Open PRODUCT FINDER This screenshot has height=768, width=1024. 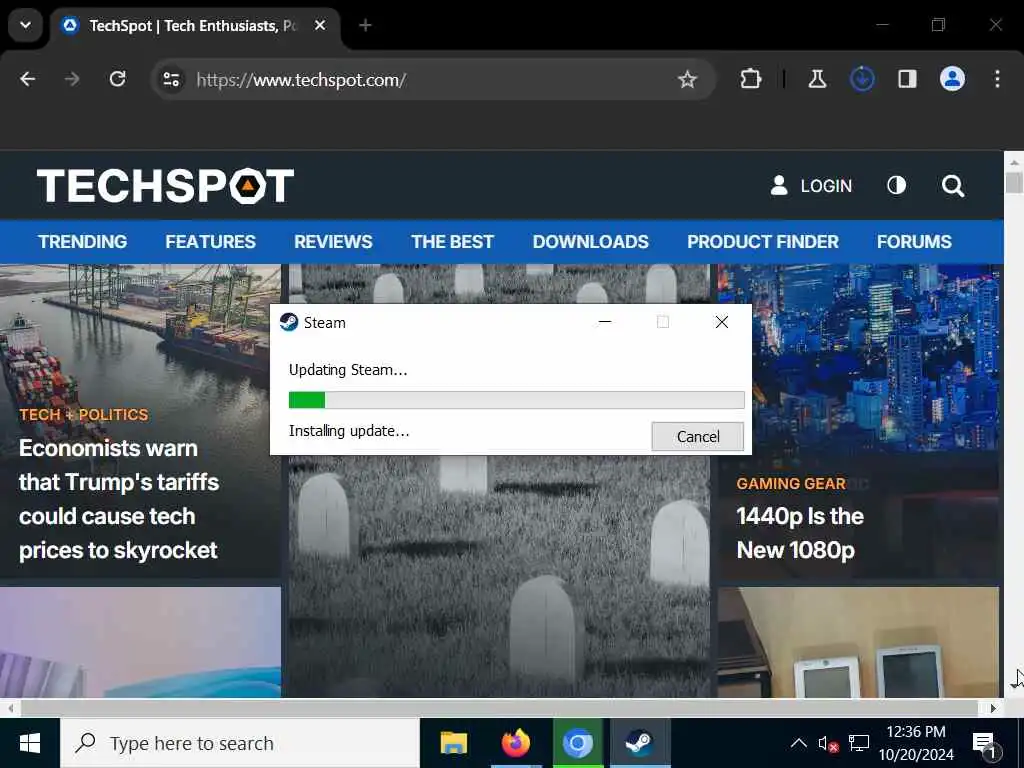[x=762, y=242]
